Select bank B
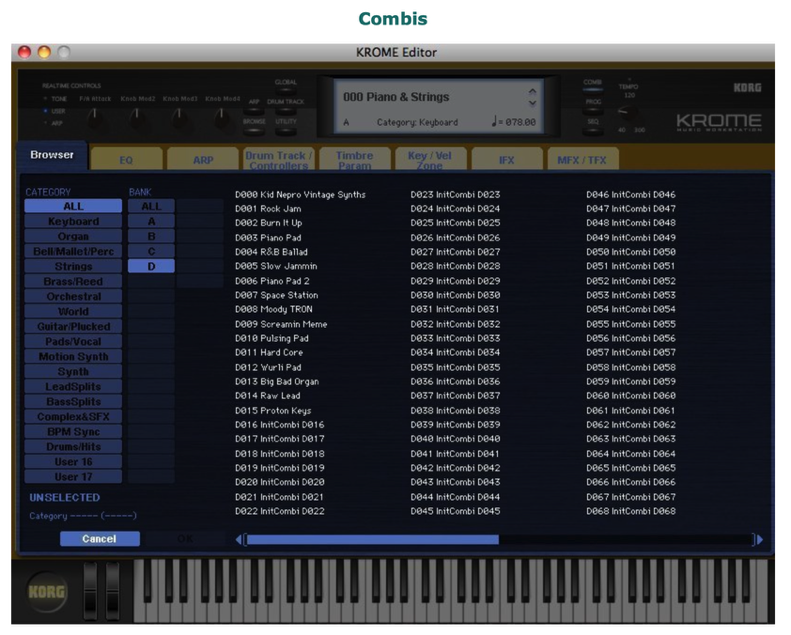Screen dimensions: 791x635 [x=151, y=236]
